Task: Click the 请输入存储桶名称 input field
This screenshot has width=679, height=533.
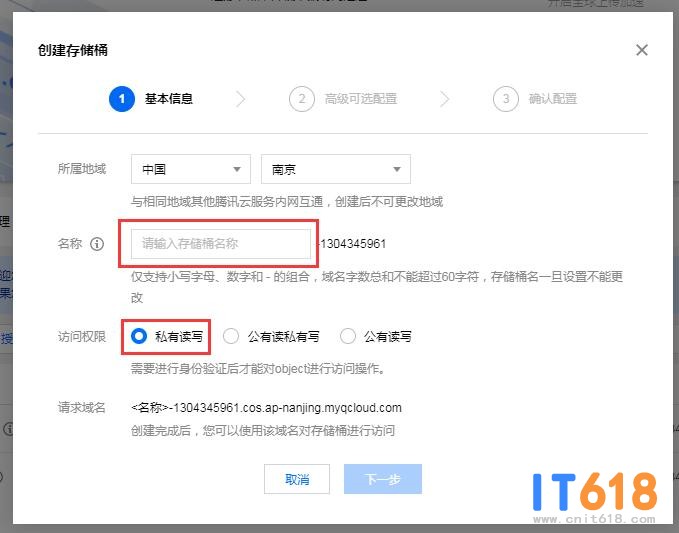Action: pos(221,244)
